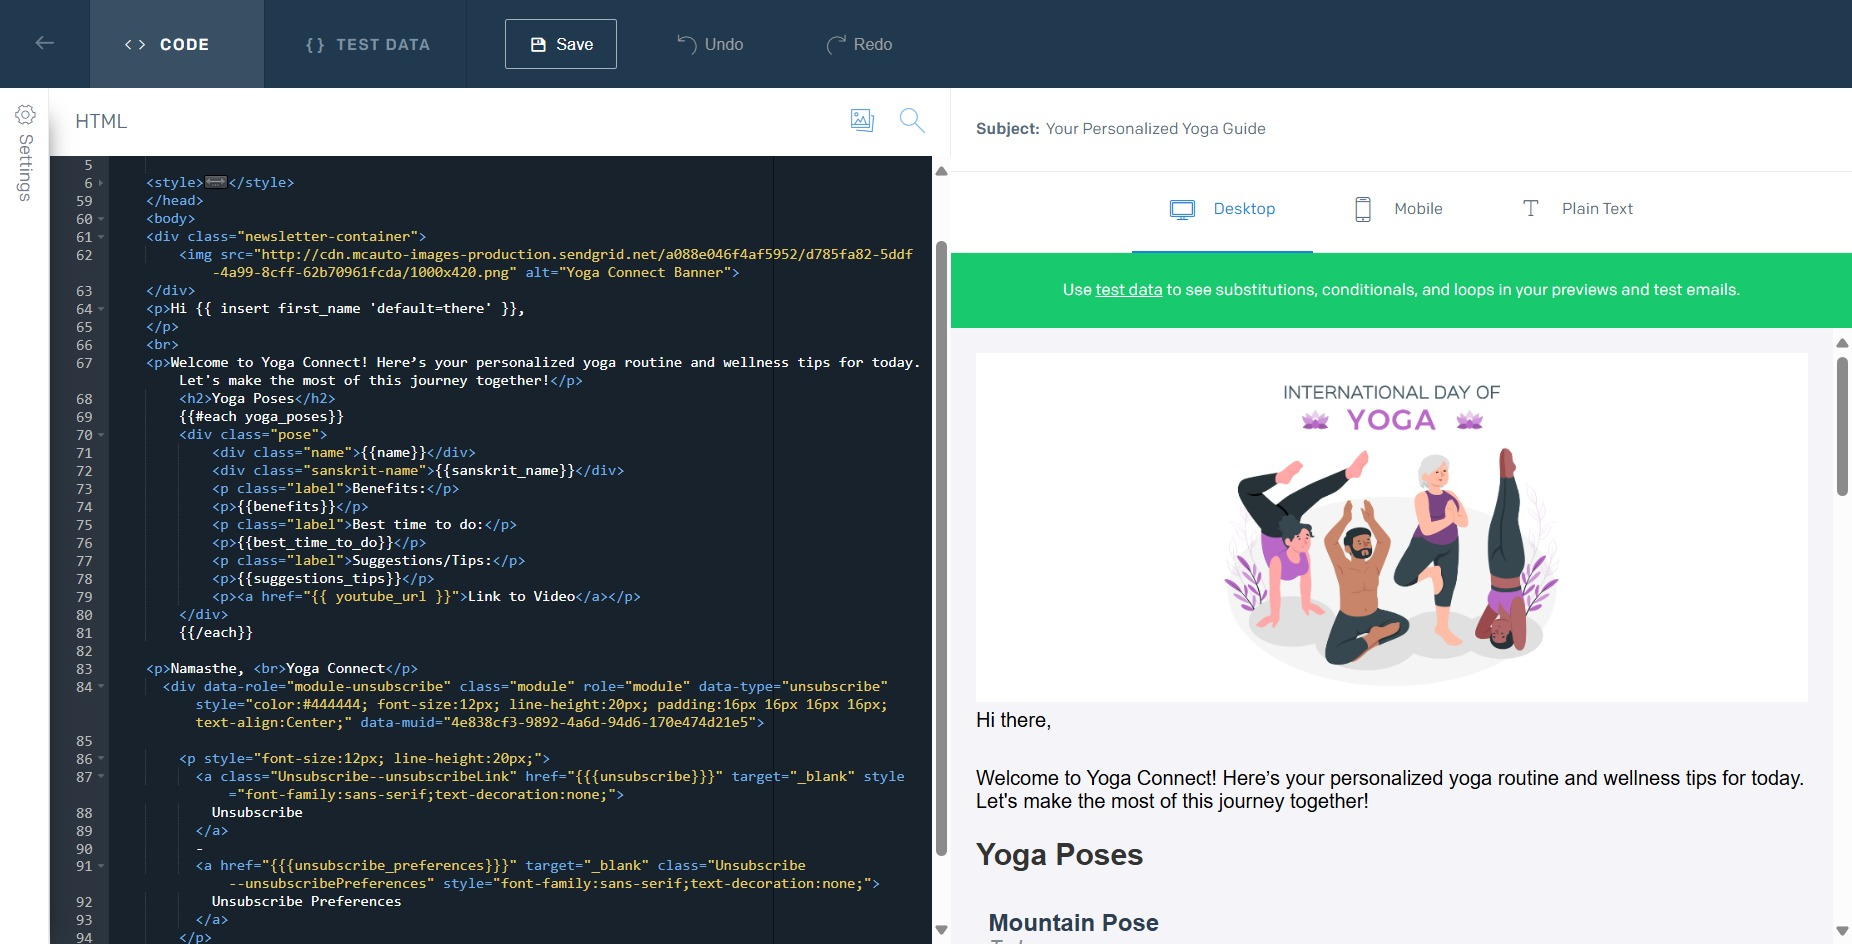Image resolution: width=1852 pixels, height=944 pixels.
Task: Collapse the code fold at line 61
Action: tap(101, 237)
